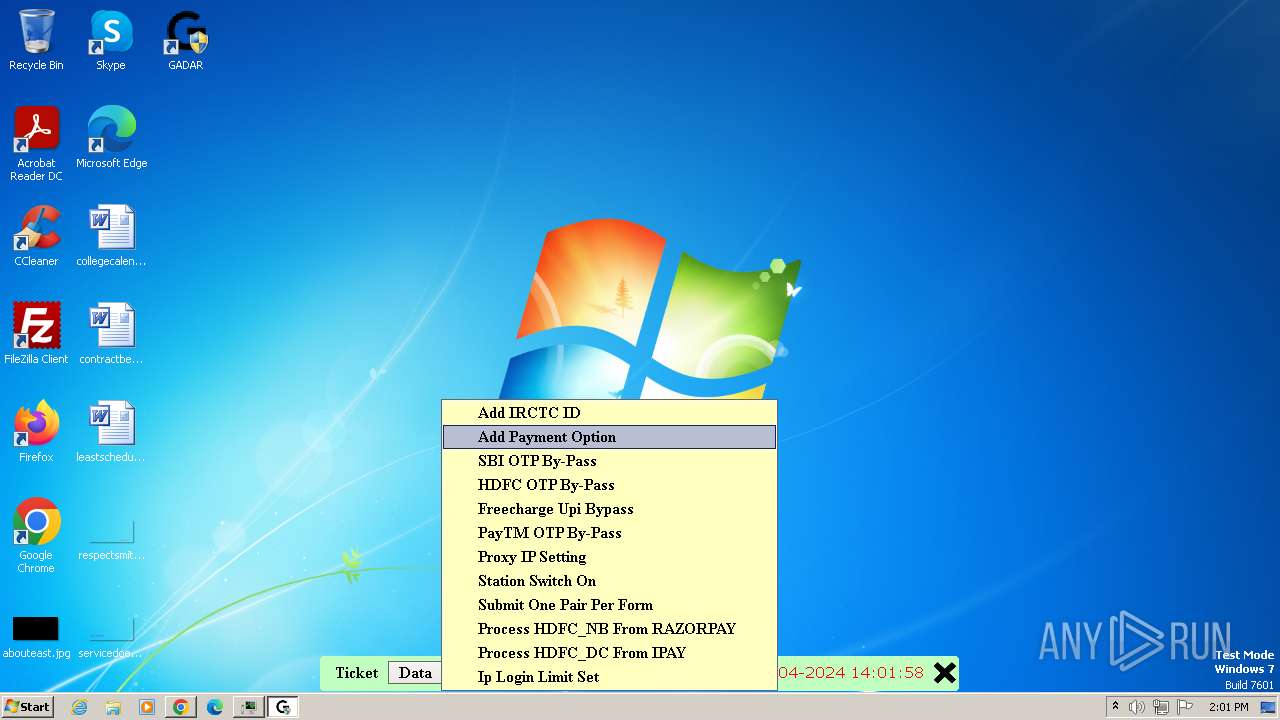
Task: Select Process HDFC_DC From IPAY
Action: pos(609,653)
